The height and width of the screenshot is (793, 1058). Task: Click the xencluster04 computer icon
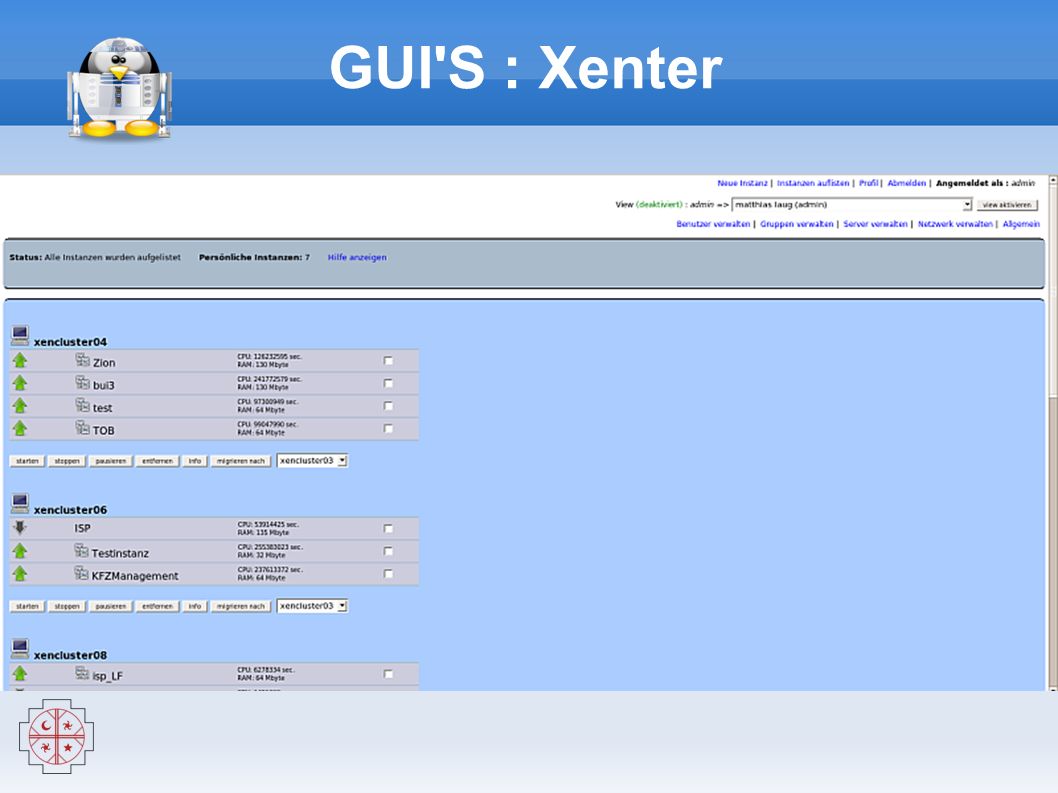[x=20, y=335]
